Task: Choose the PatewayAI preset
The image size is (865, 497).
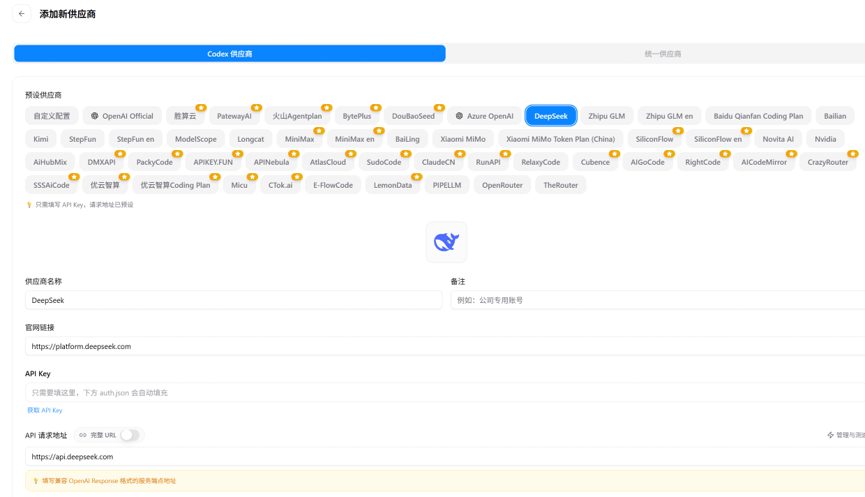Action: (x=234, y=116)
